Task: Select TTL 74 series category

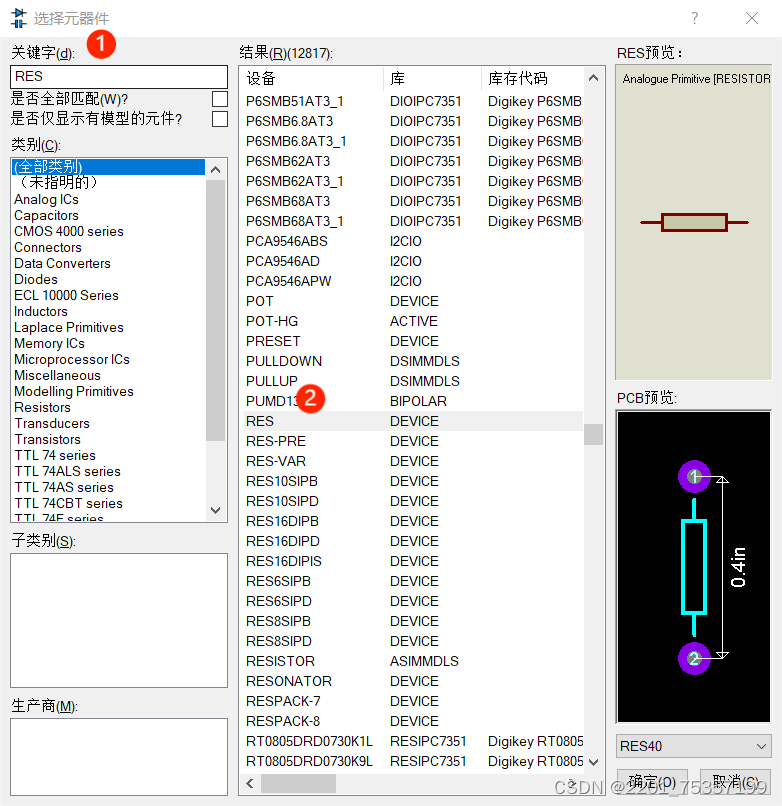Action: coord(55,455)
